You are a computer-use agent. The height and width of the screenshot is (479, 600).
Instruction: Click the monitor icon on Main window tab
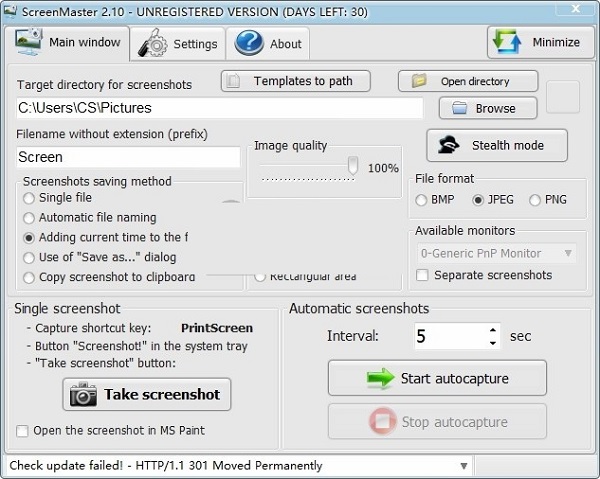tap(28, 41)
